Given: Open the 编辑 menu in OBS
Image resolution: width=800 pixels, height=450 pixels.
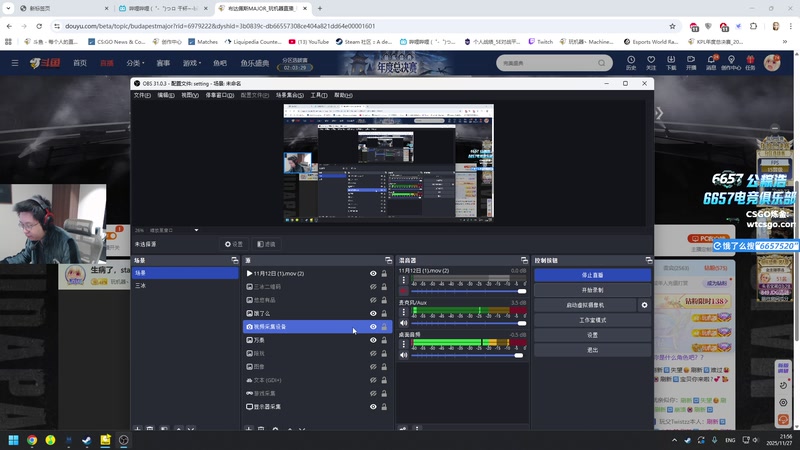Looking at the screenshot, I should (166, 95).
